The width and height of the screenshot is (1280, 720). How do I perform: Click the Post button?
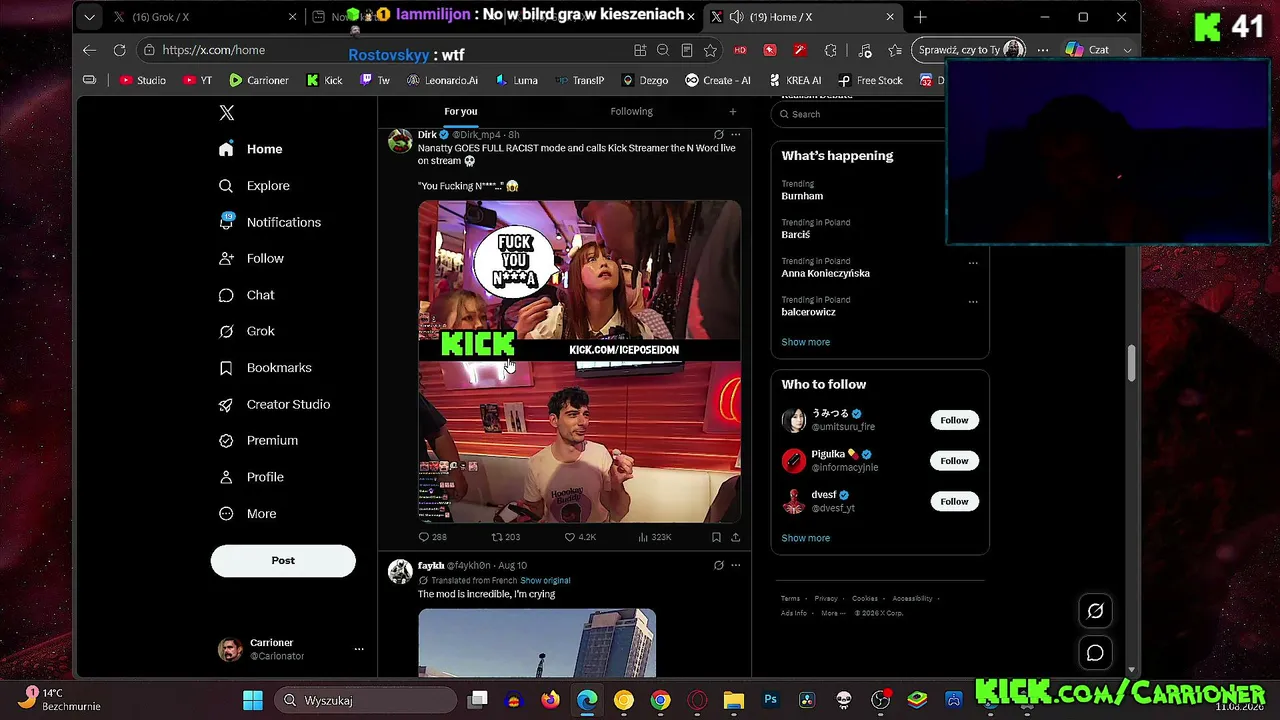pos(283,561)
